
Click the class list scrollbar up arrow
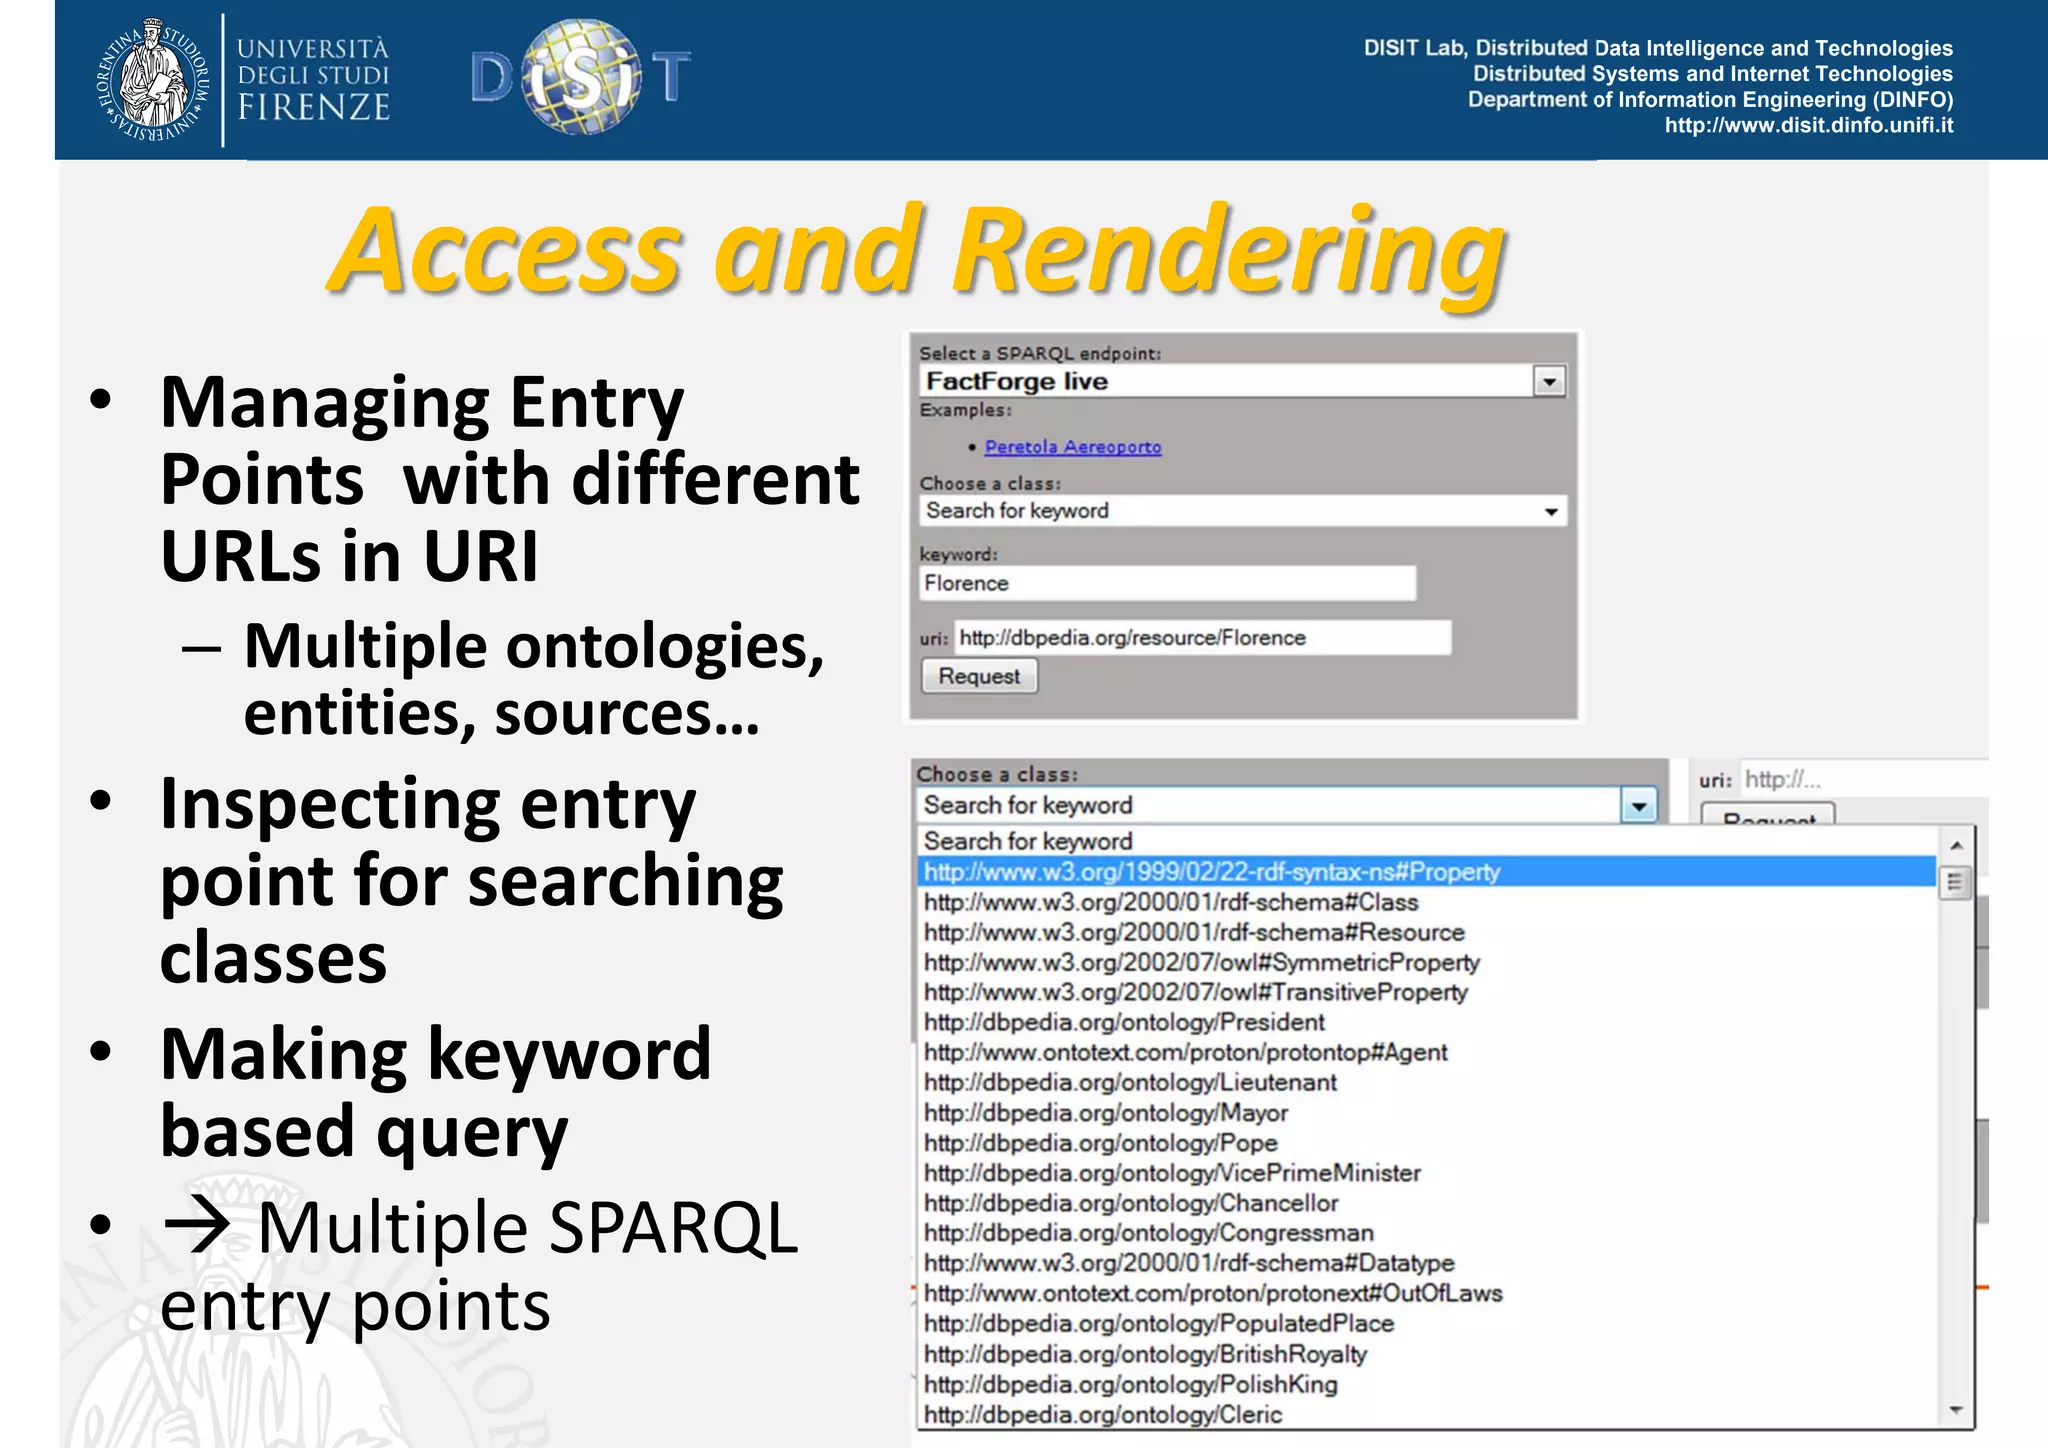(1956, 845)
